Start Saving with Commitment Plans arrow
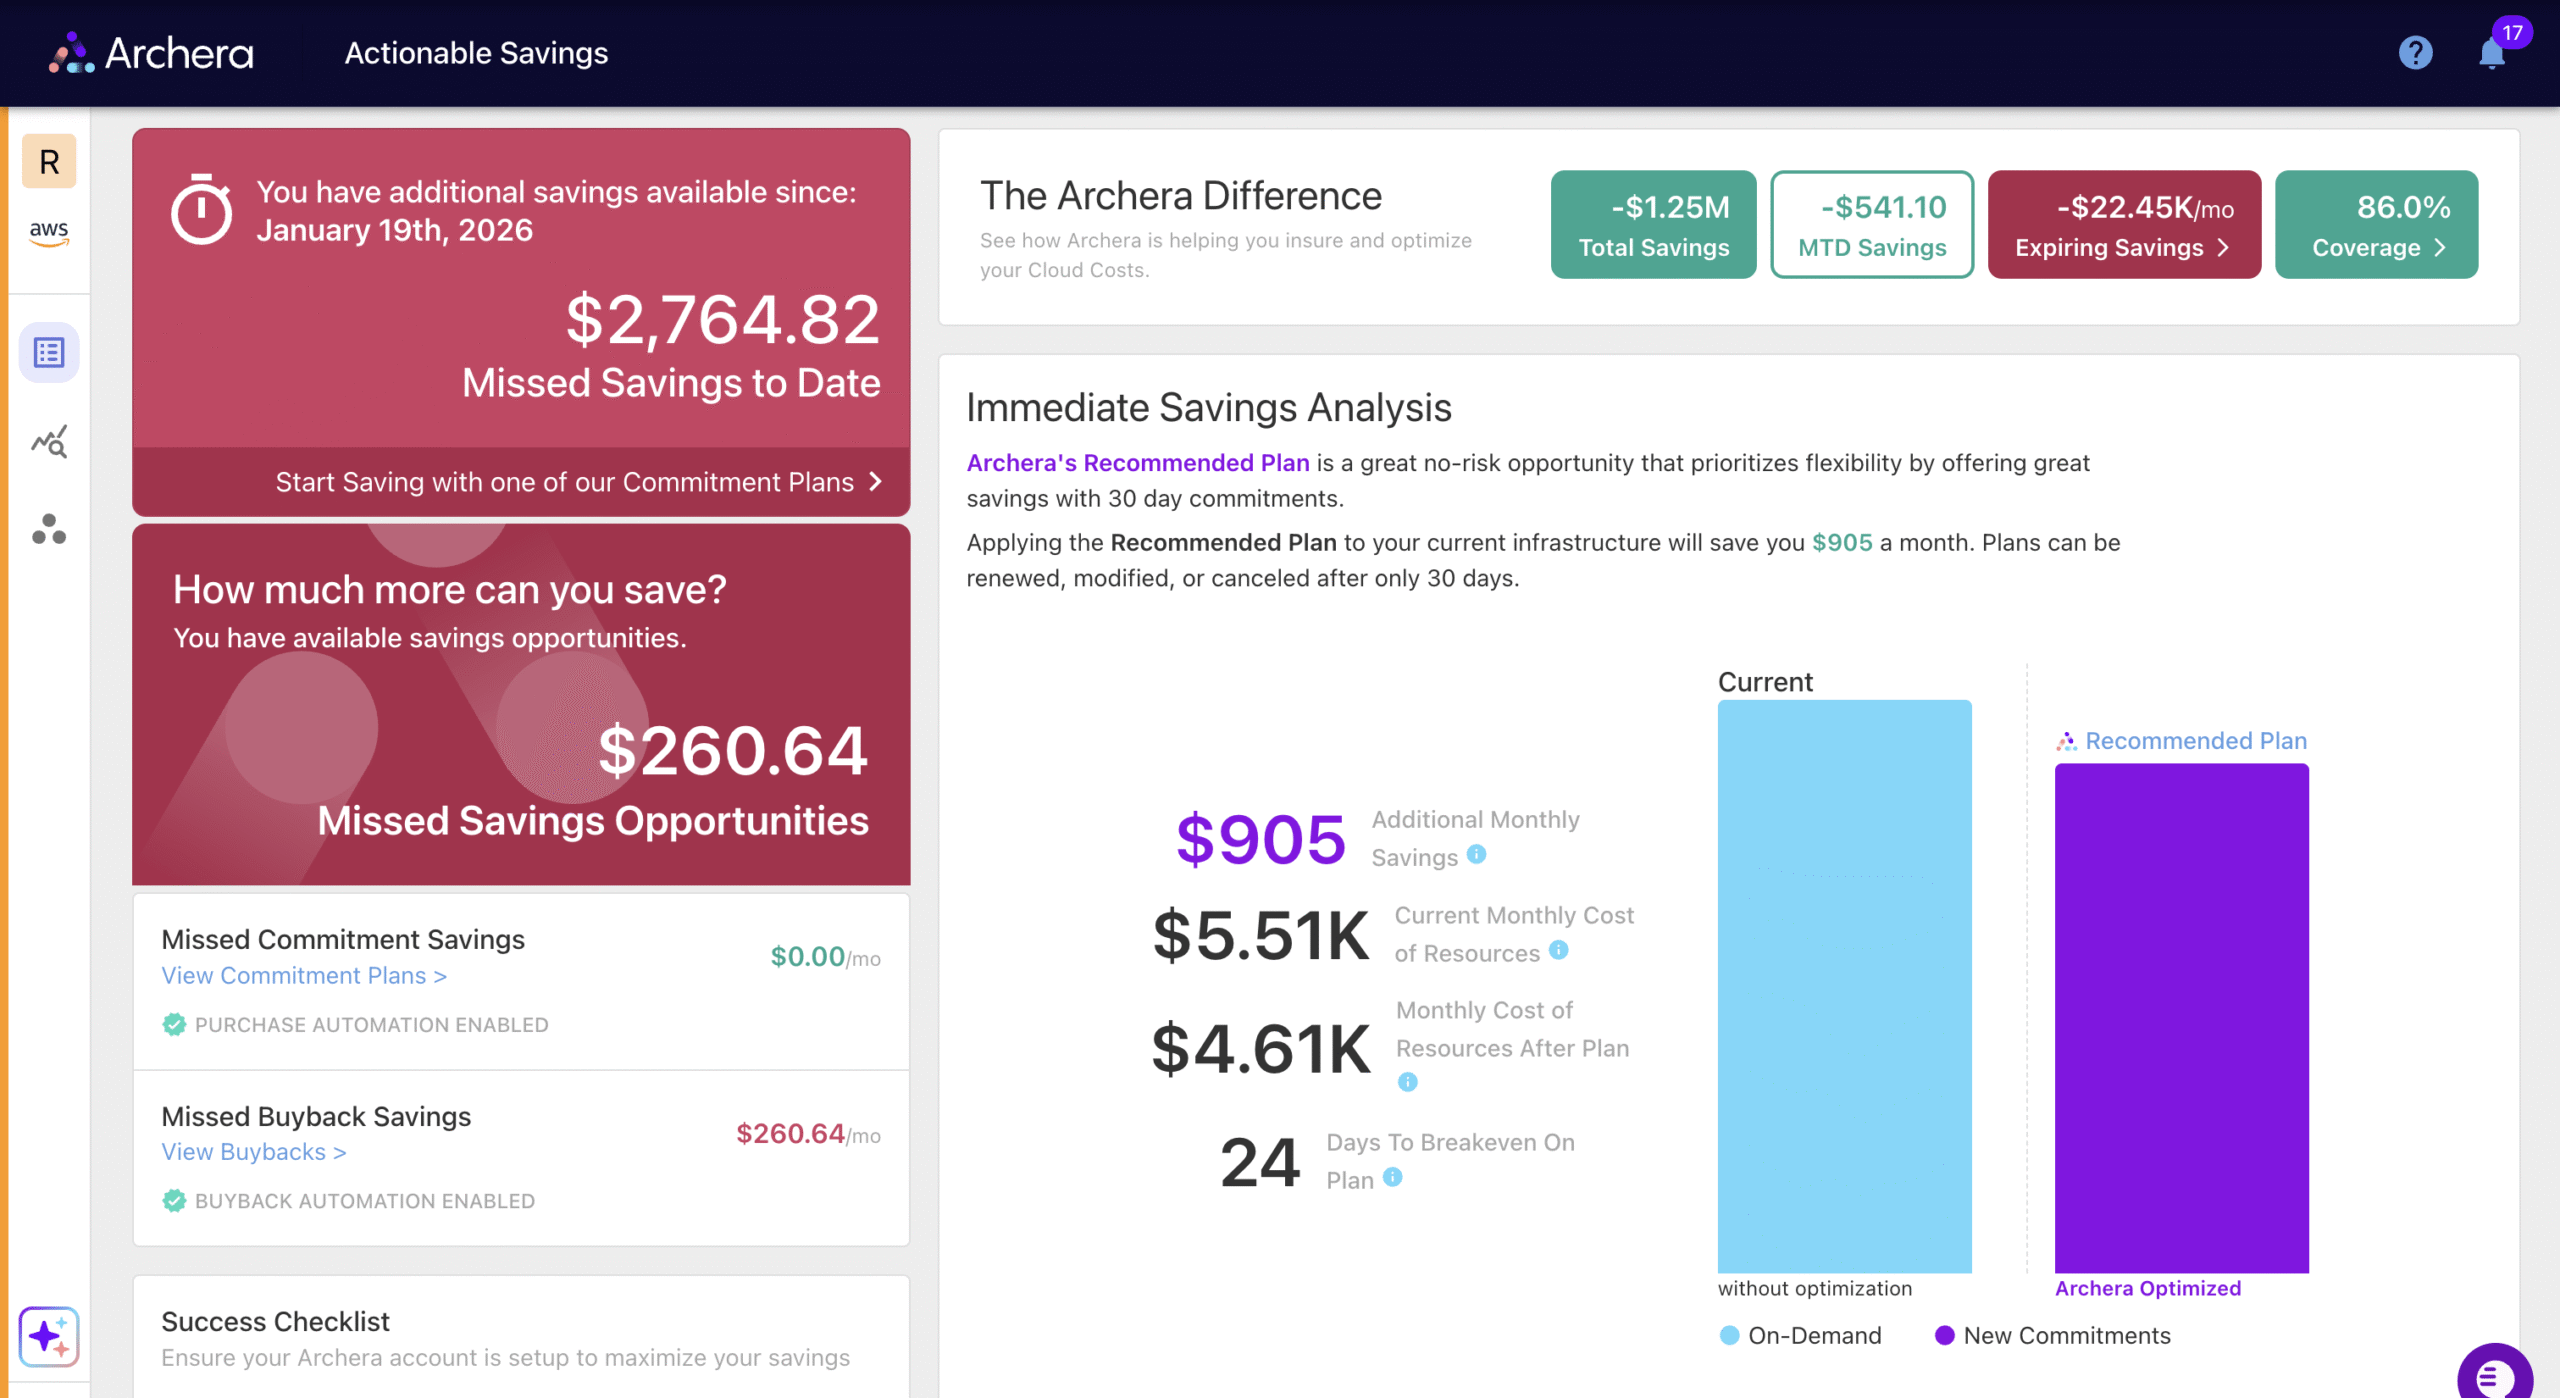 (876, 482)
